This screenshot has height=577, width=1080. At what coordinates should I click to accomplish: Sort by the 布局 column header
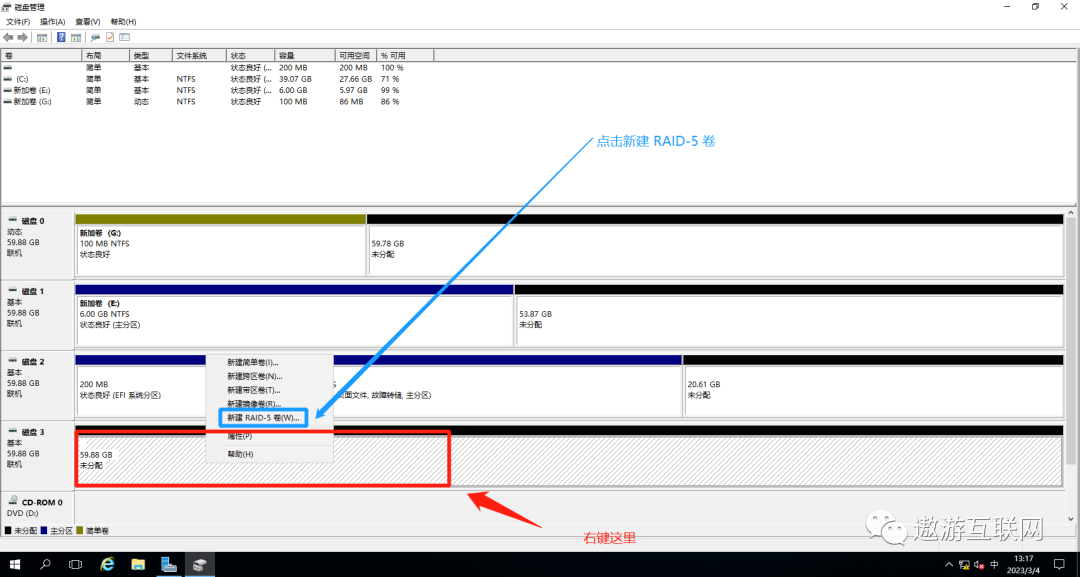tap(105, 55)
